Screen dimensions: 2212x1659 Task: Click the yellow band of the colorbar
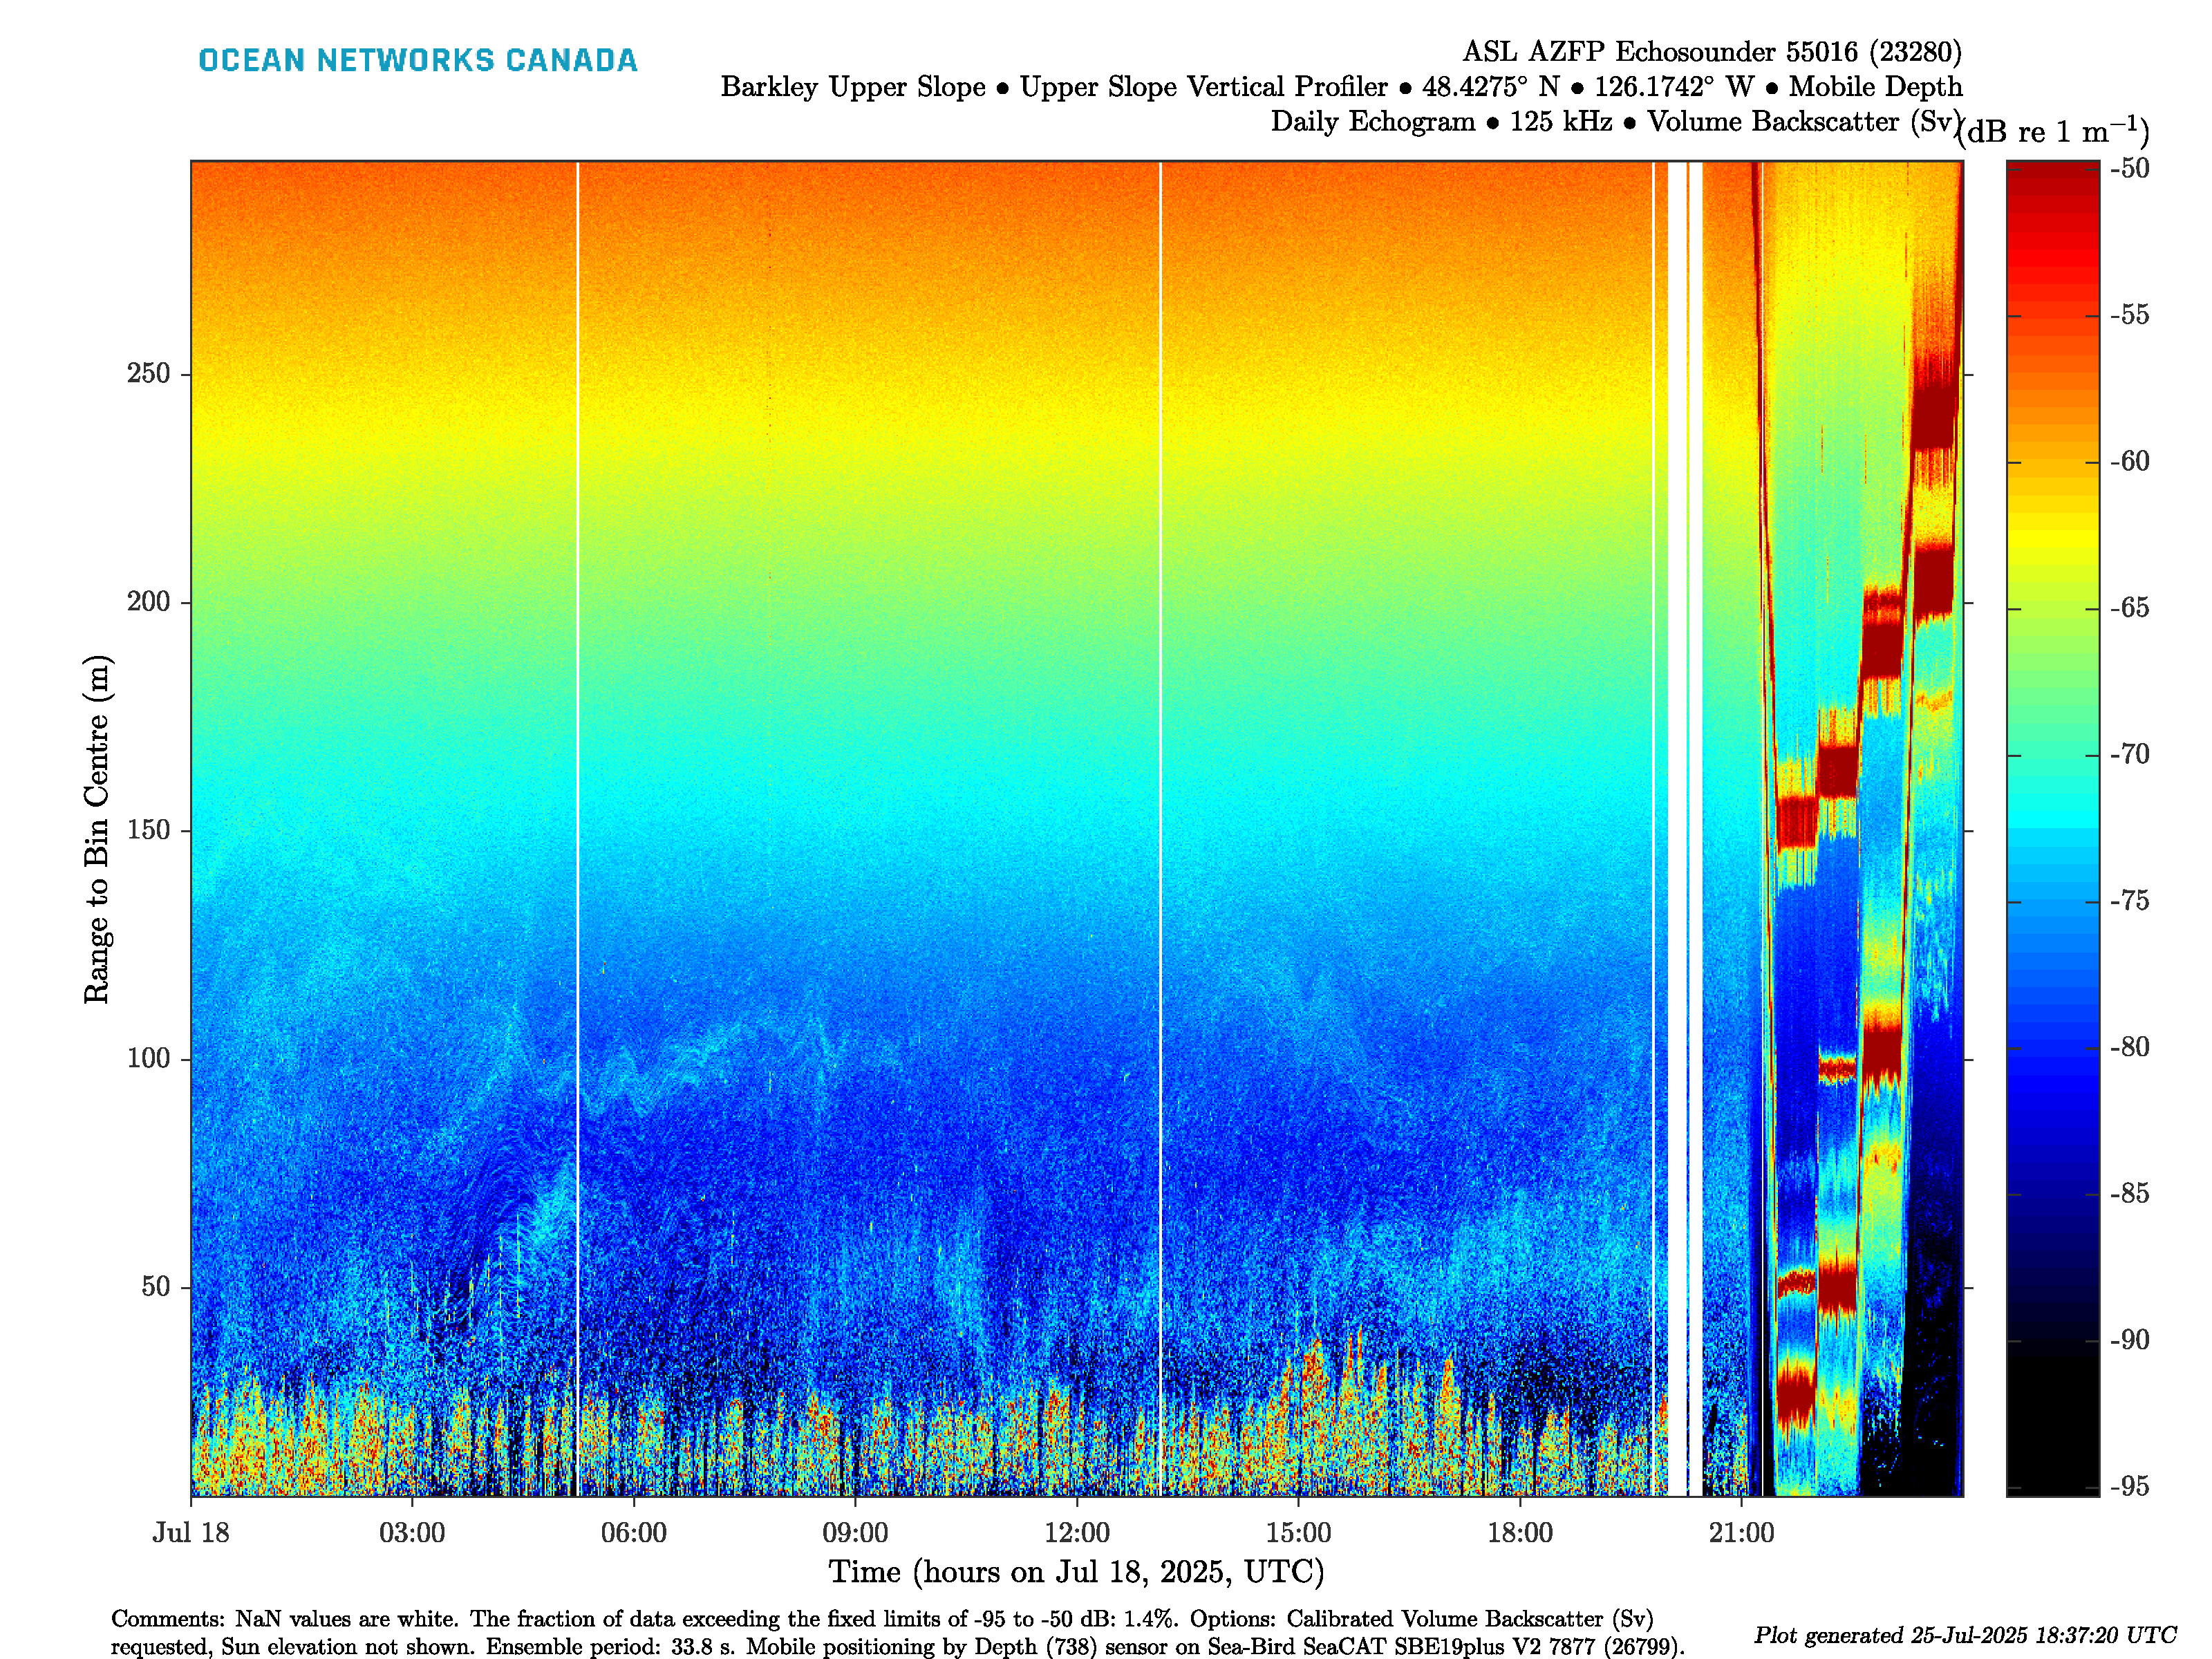(2053, 535)
